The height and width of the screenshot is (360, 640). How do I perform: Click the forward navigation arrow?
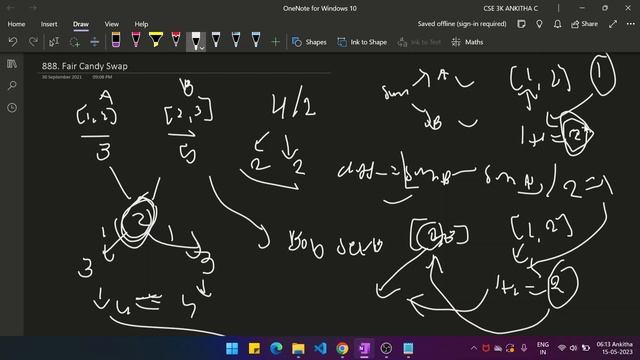tap(33, 8)
